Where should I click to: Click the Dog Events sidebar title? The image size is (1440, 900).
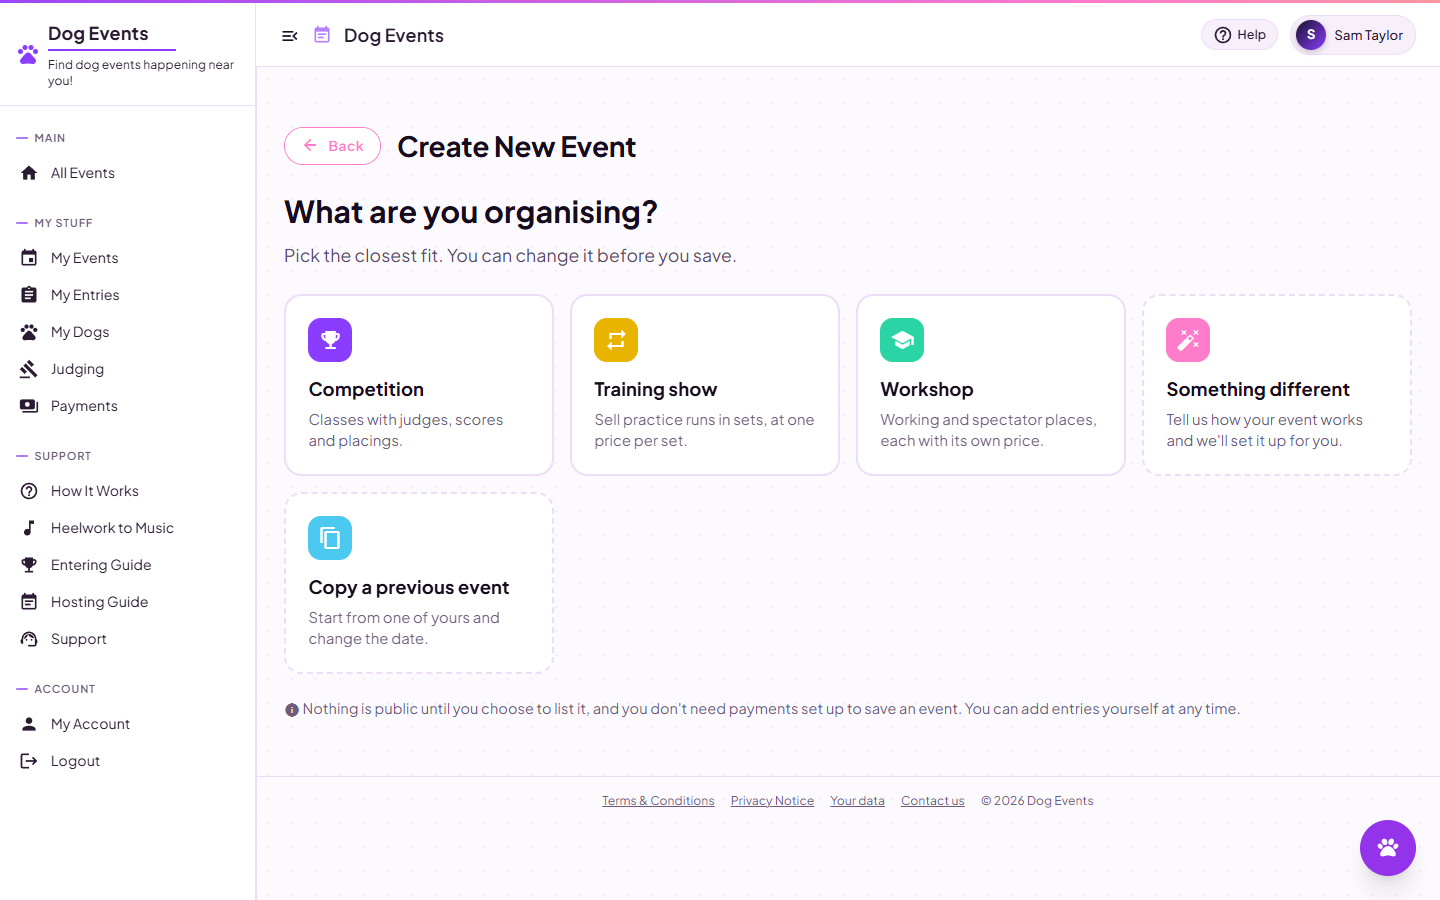(x=98, y=34)
